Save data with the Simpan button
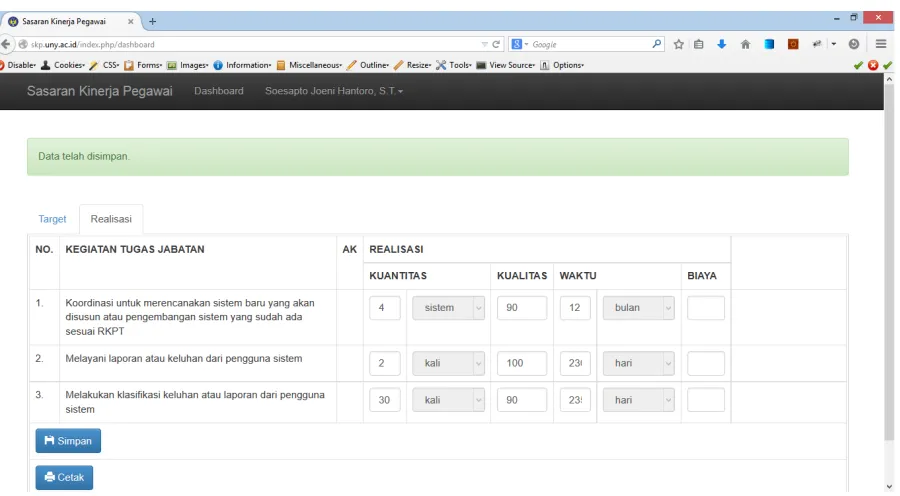This screenshot has height=496, width=900. click(68, 441)
